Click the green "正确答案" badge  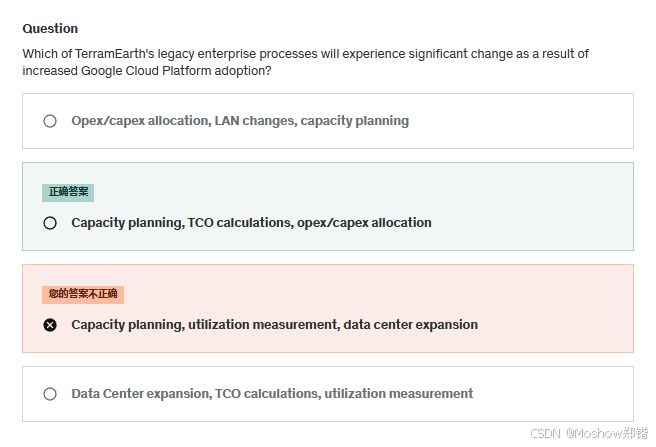(68, 192)
